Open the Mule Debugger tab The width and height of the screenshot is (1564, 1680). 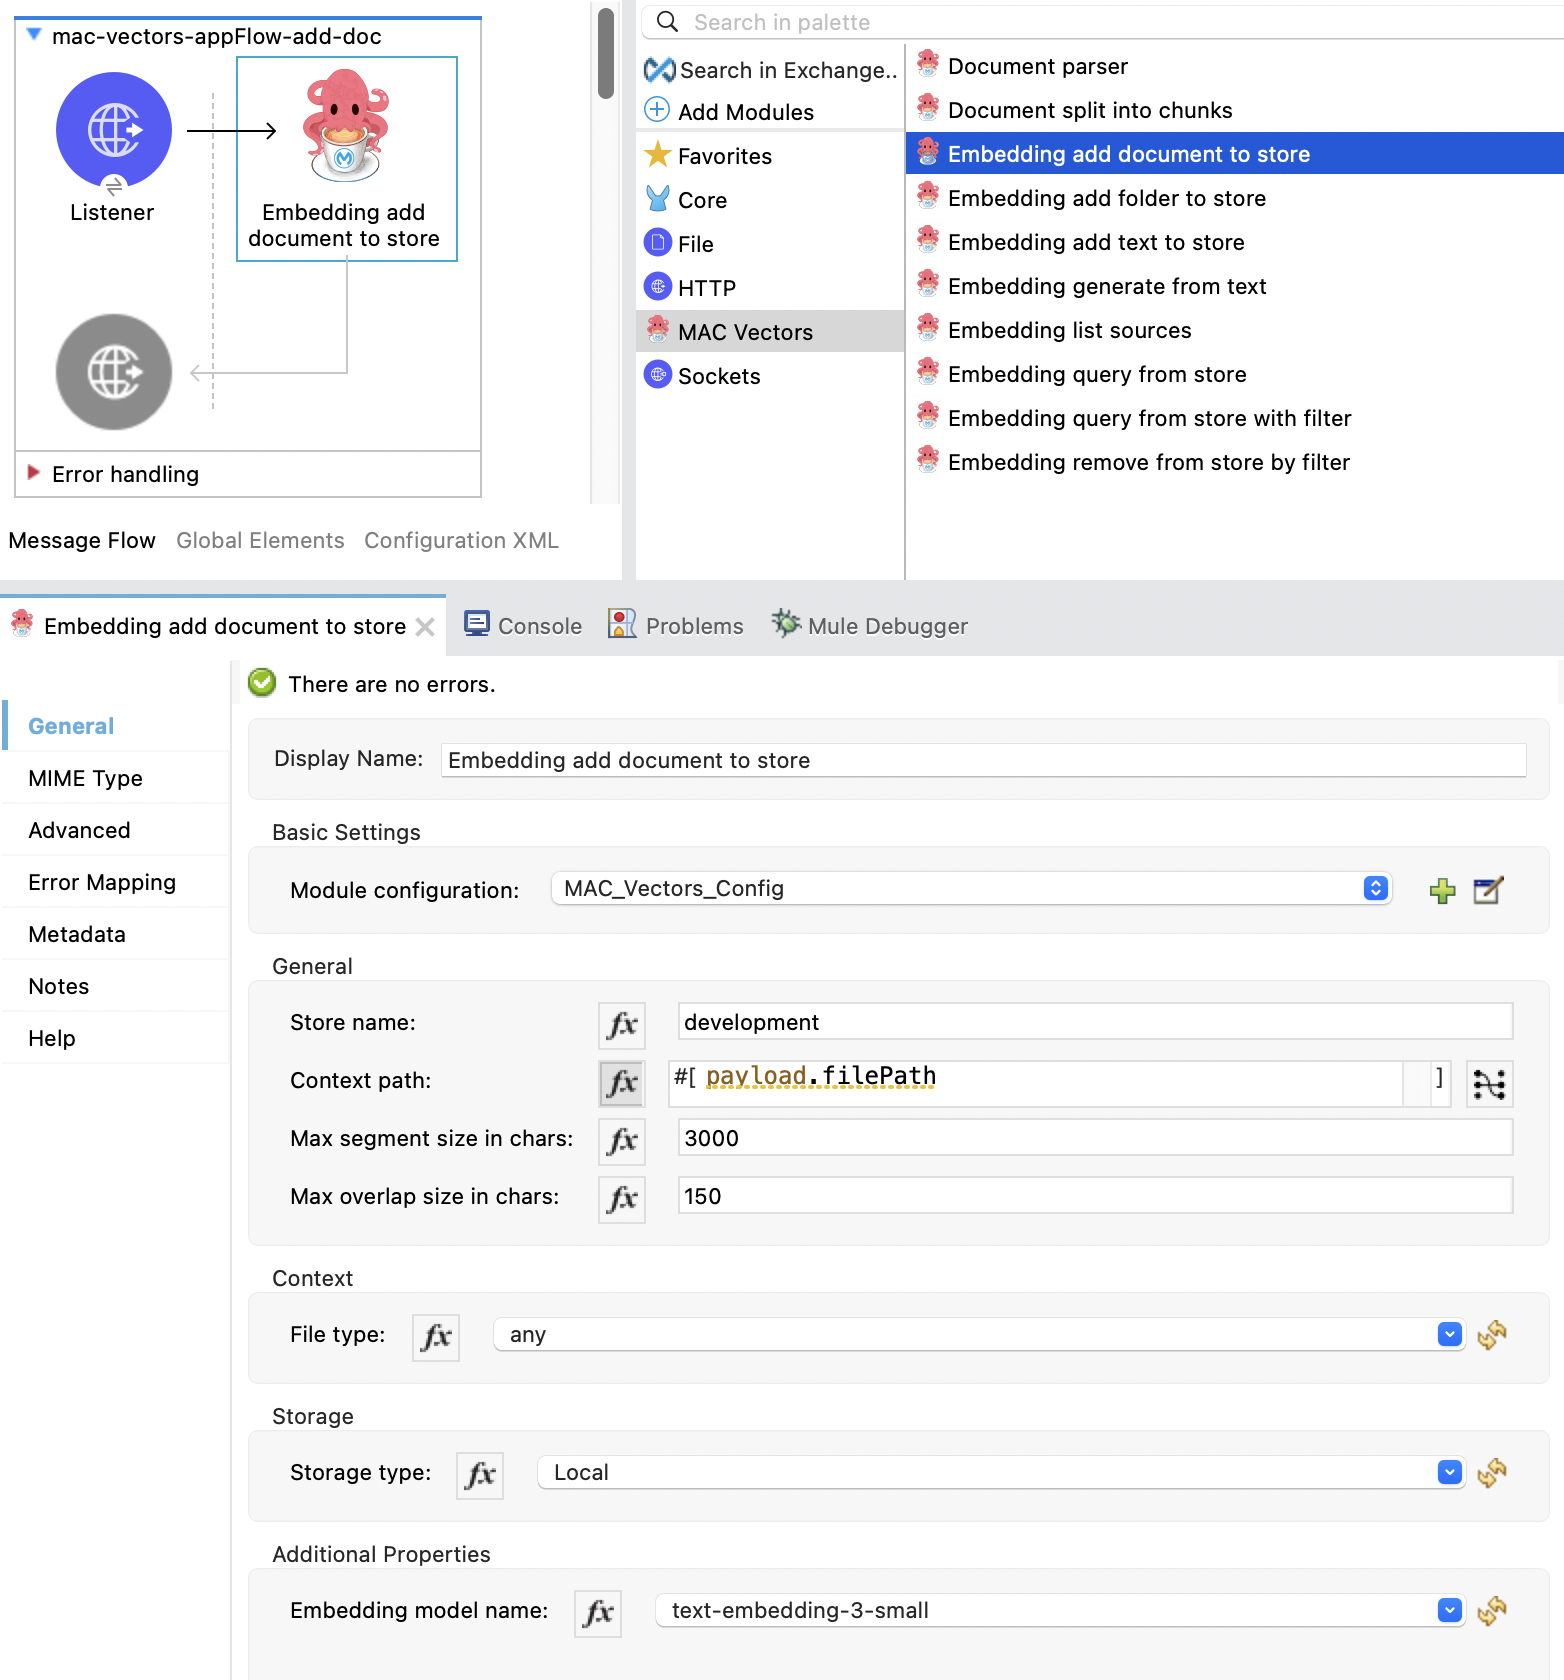tap(870, 625)
